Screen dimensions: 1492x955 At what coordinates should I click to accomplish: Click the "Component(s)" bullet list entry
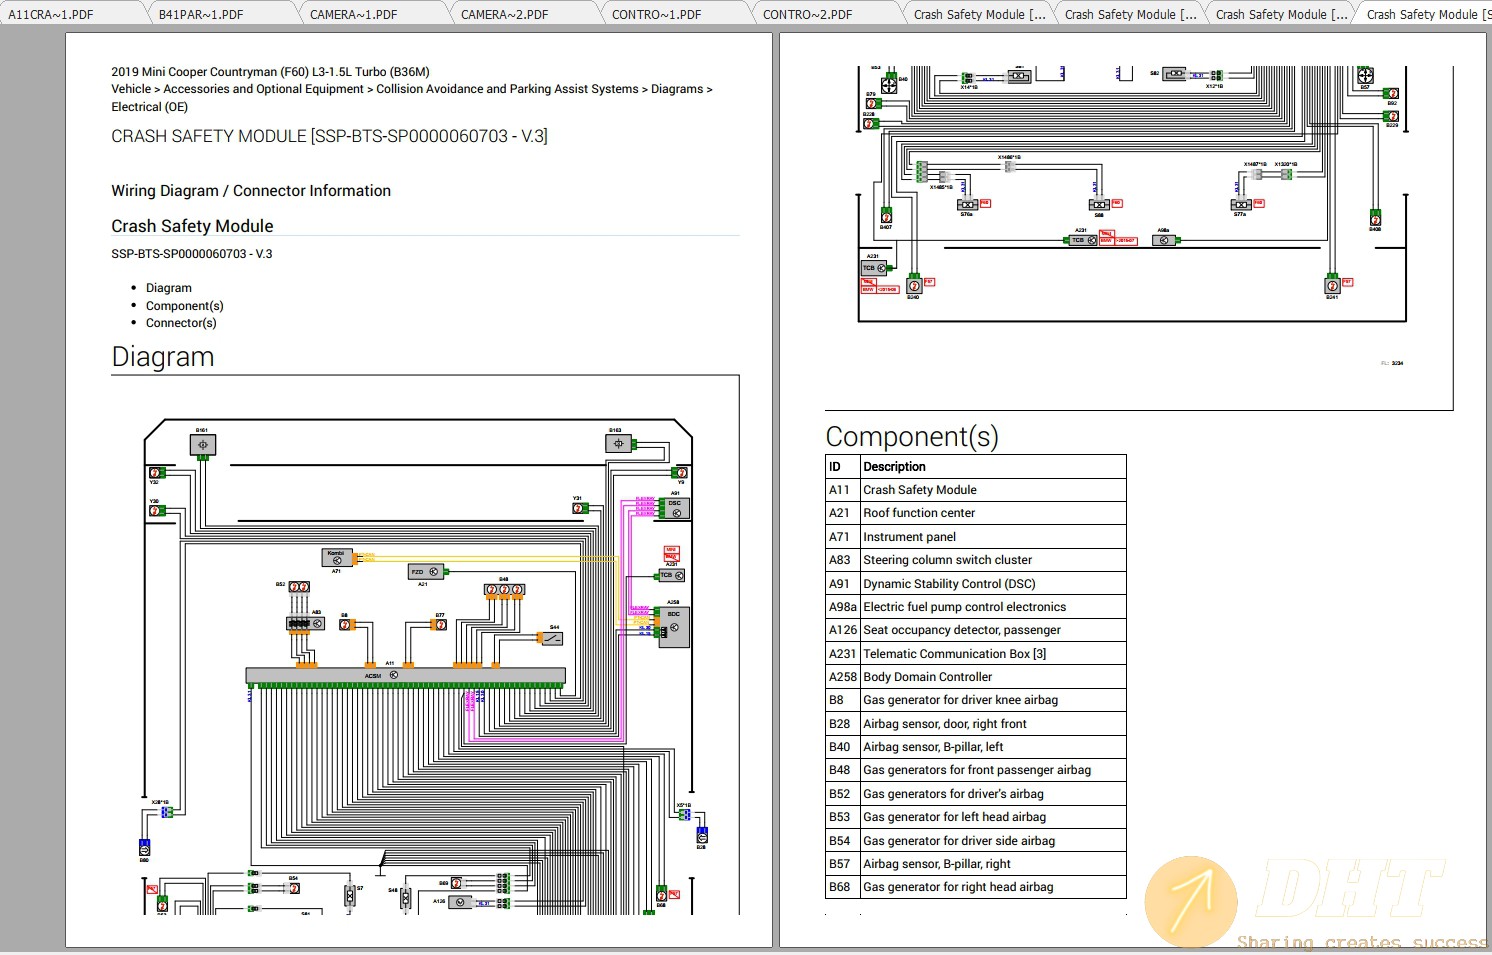[x=185, y=306]
